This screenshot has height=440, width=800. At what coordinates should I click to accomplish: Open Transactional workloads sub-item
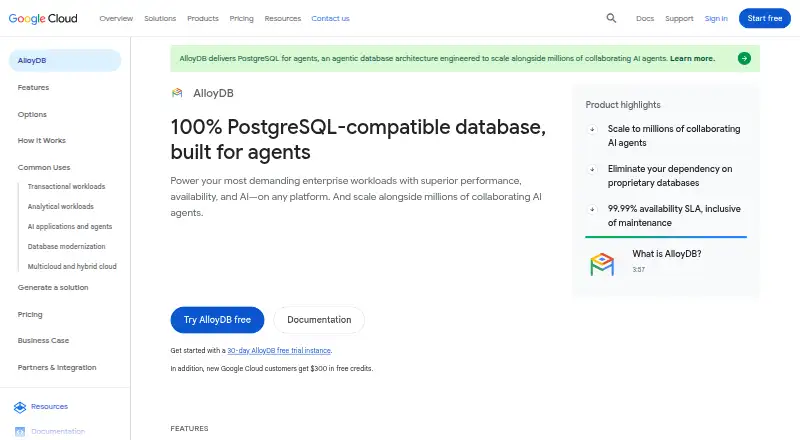[x=66, y=187]
